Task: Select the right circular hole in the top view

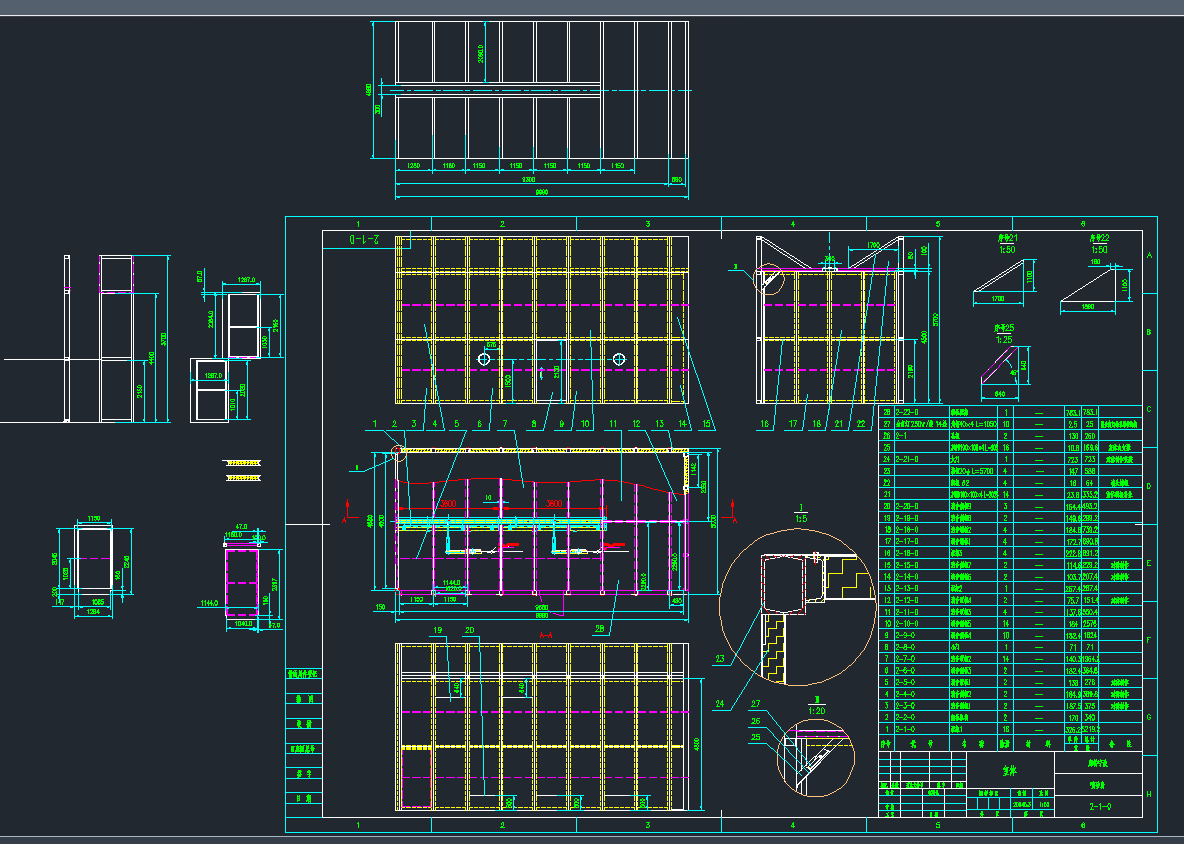Action: click(620, 358)
